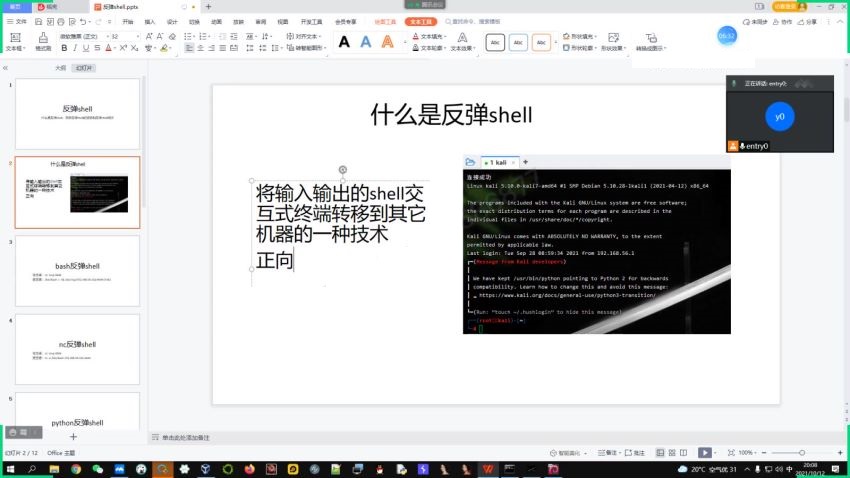Select the bash反弹shell slide thumbnail
Screen dimensions: 850x478
tap(78, 270)
